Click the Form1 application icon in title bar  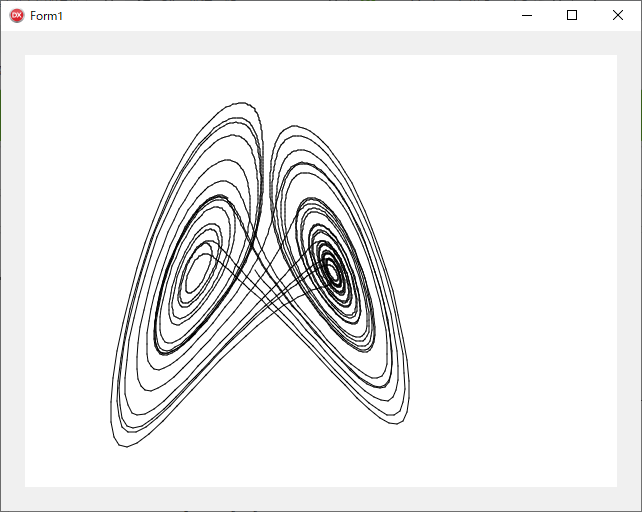[17, 16]
